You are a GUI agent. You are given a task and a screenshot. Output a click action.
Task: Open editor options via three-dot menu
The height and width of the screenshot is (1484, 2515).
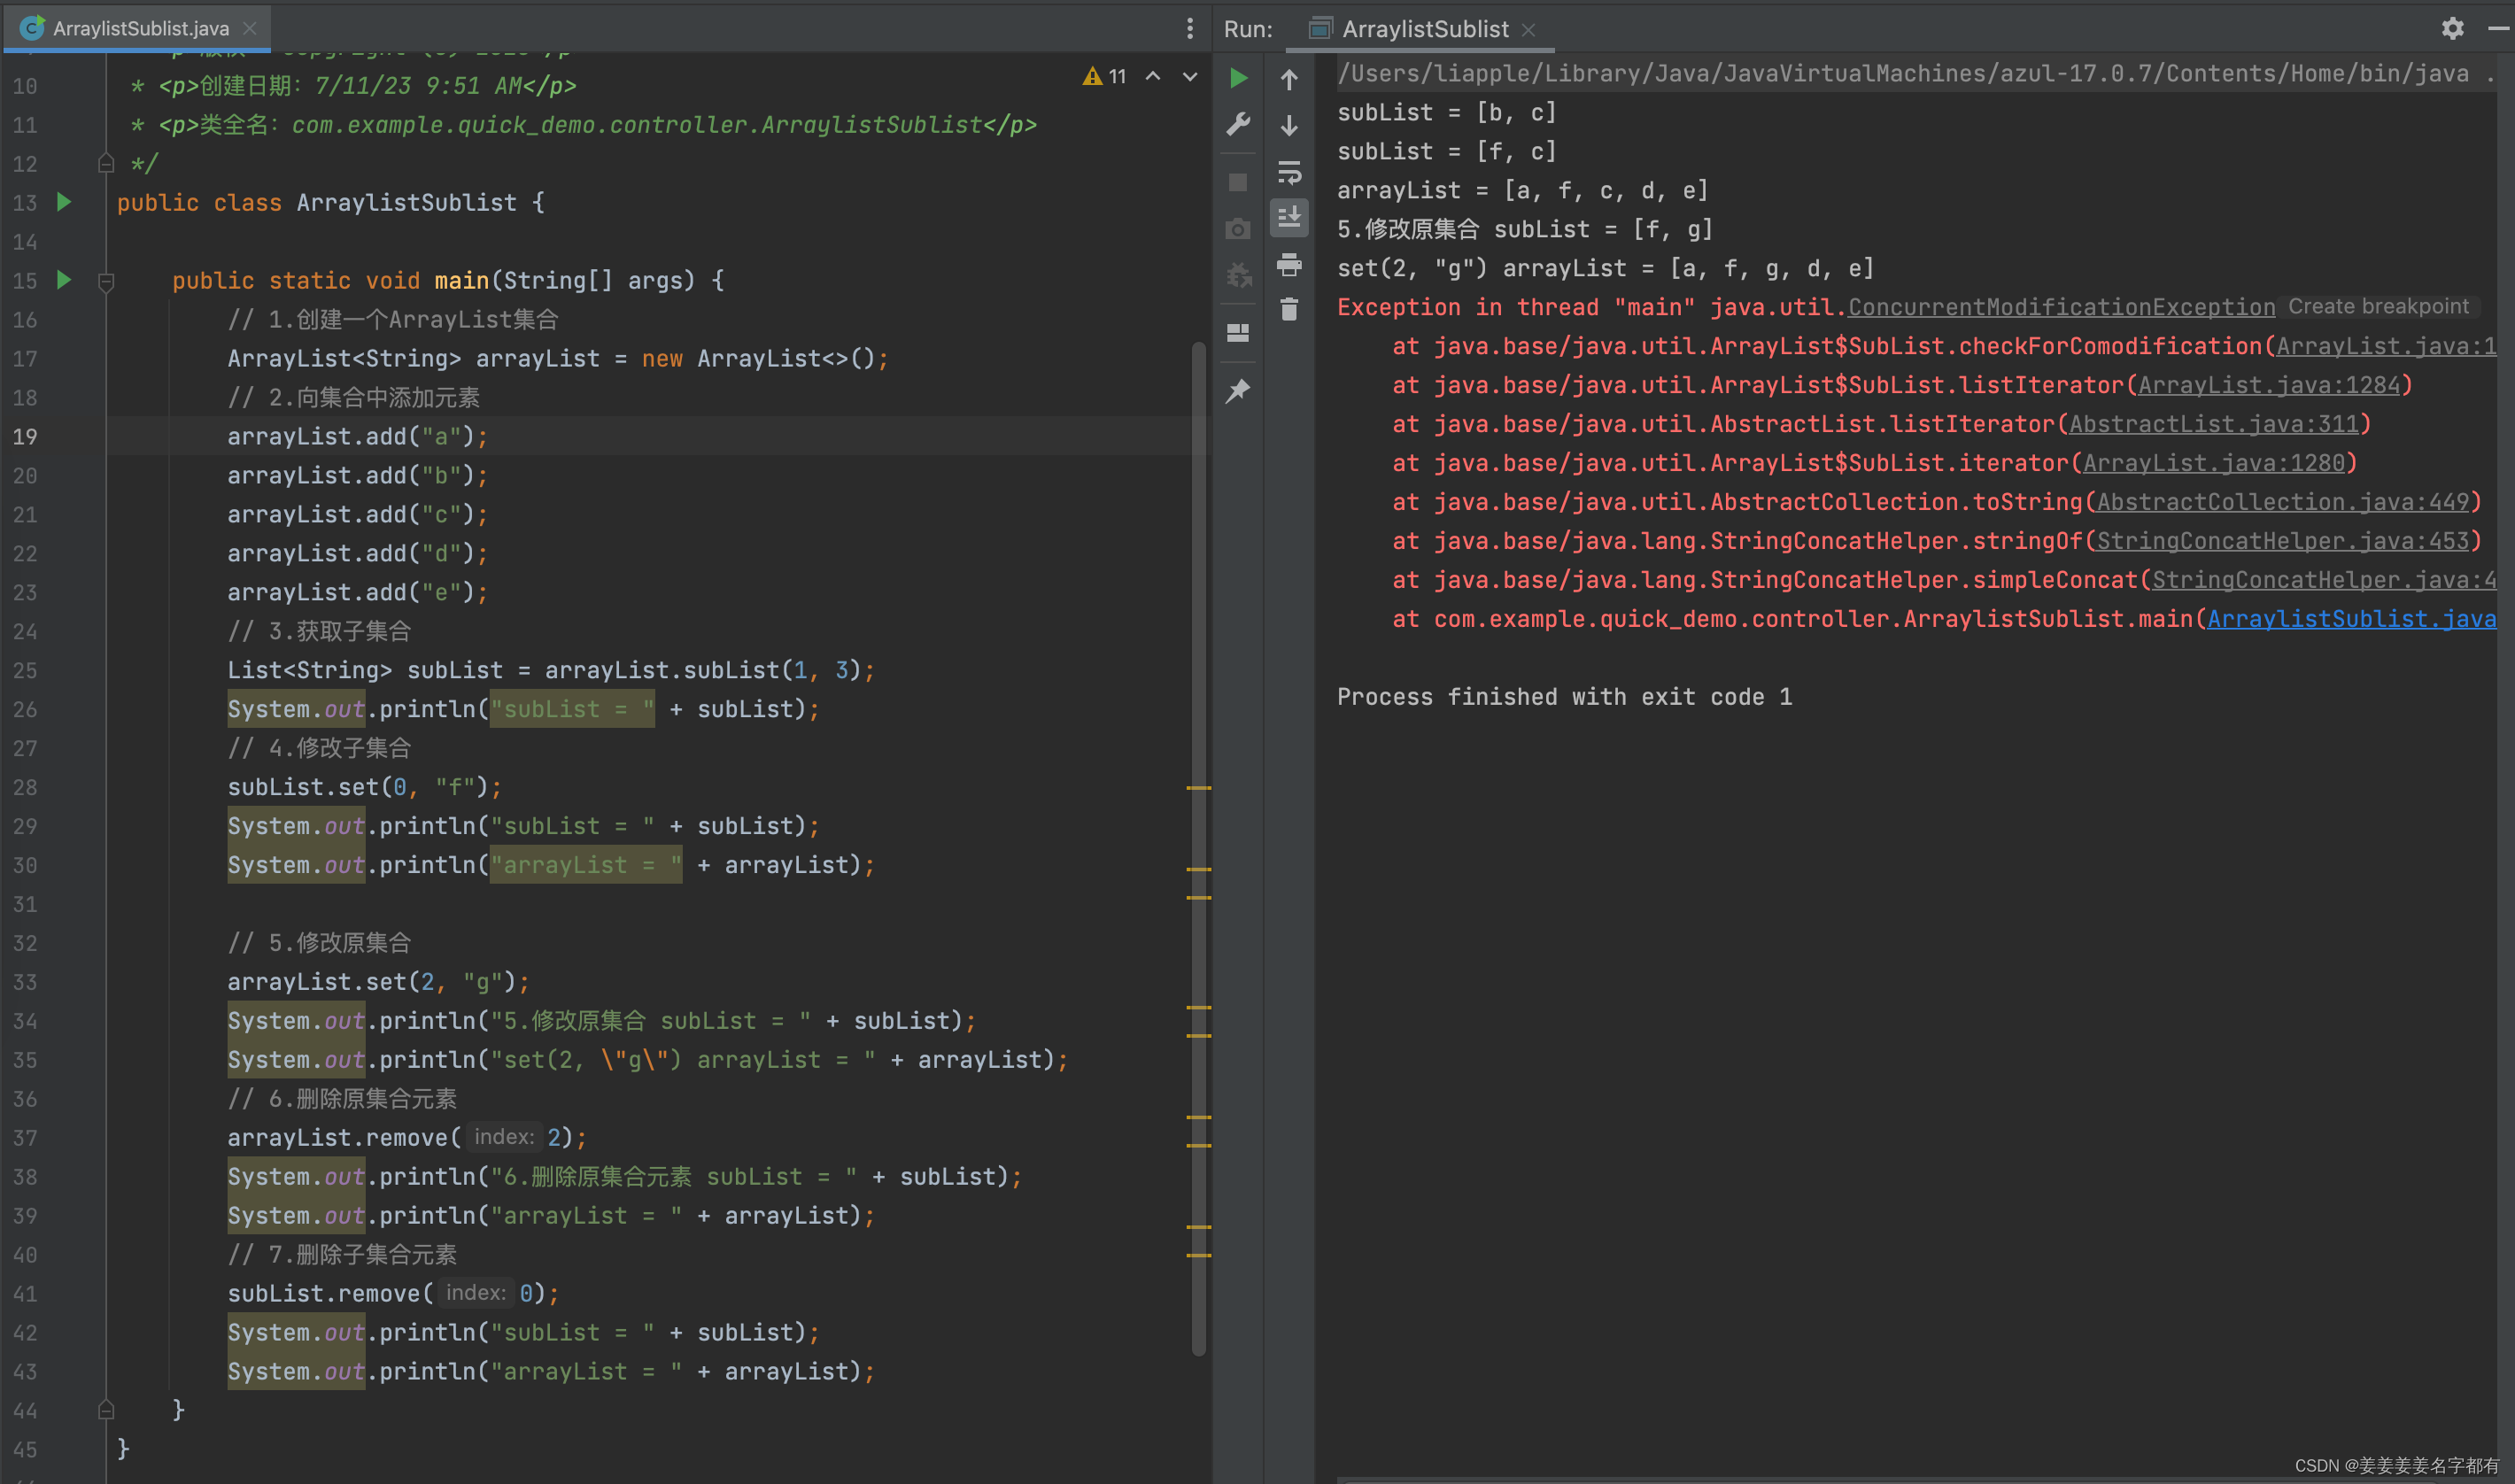coord(1189,29)
